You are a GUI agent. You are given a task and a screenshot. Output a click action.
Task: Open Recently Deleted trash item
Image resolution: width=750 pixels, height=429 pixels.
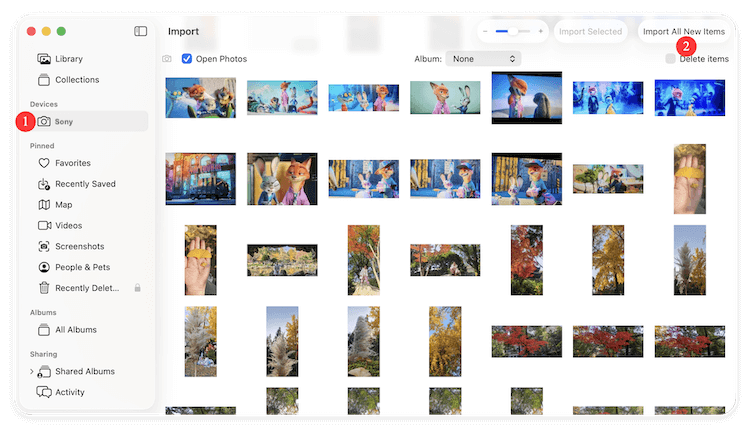pos(88,288)
